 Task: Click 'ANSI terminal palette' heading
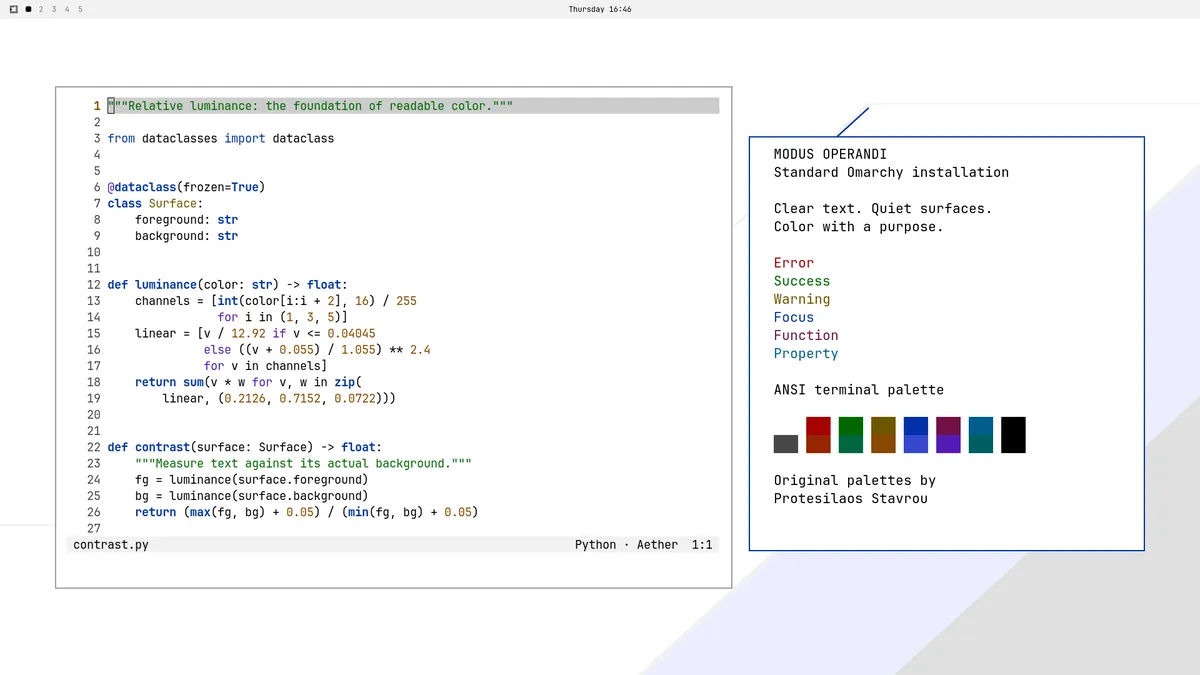pos(859,390)
